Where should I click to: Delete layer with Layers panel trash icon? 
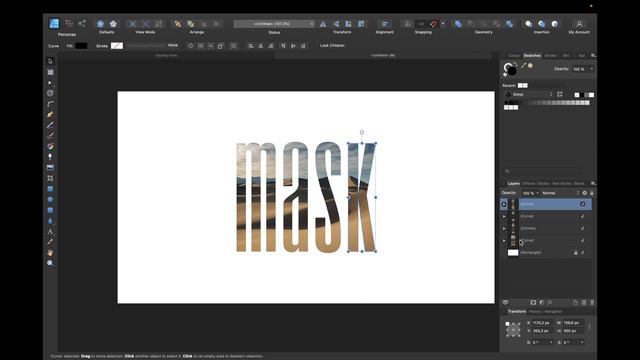(x=592, y=302)
